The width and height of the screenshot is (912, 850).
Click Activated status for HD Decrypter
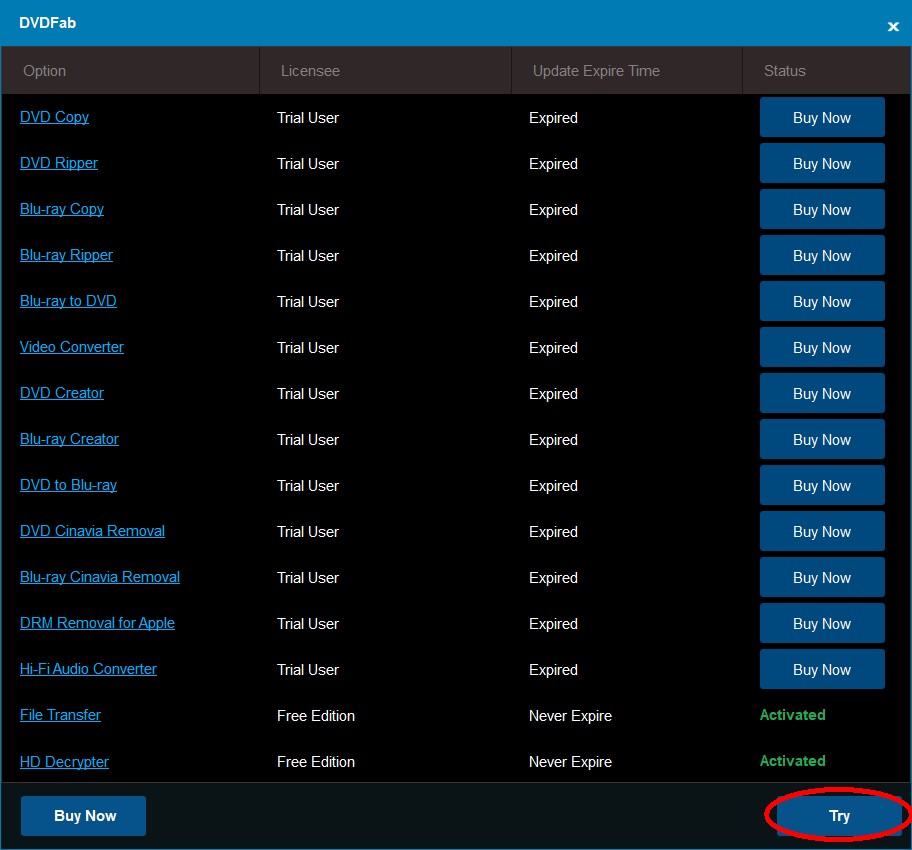(x=792, y=760)
